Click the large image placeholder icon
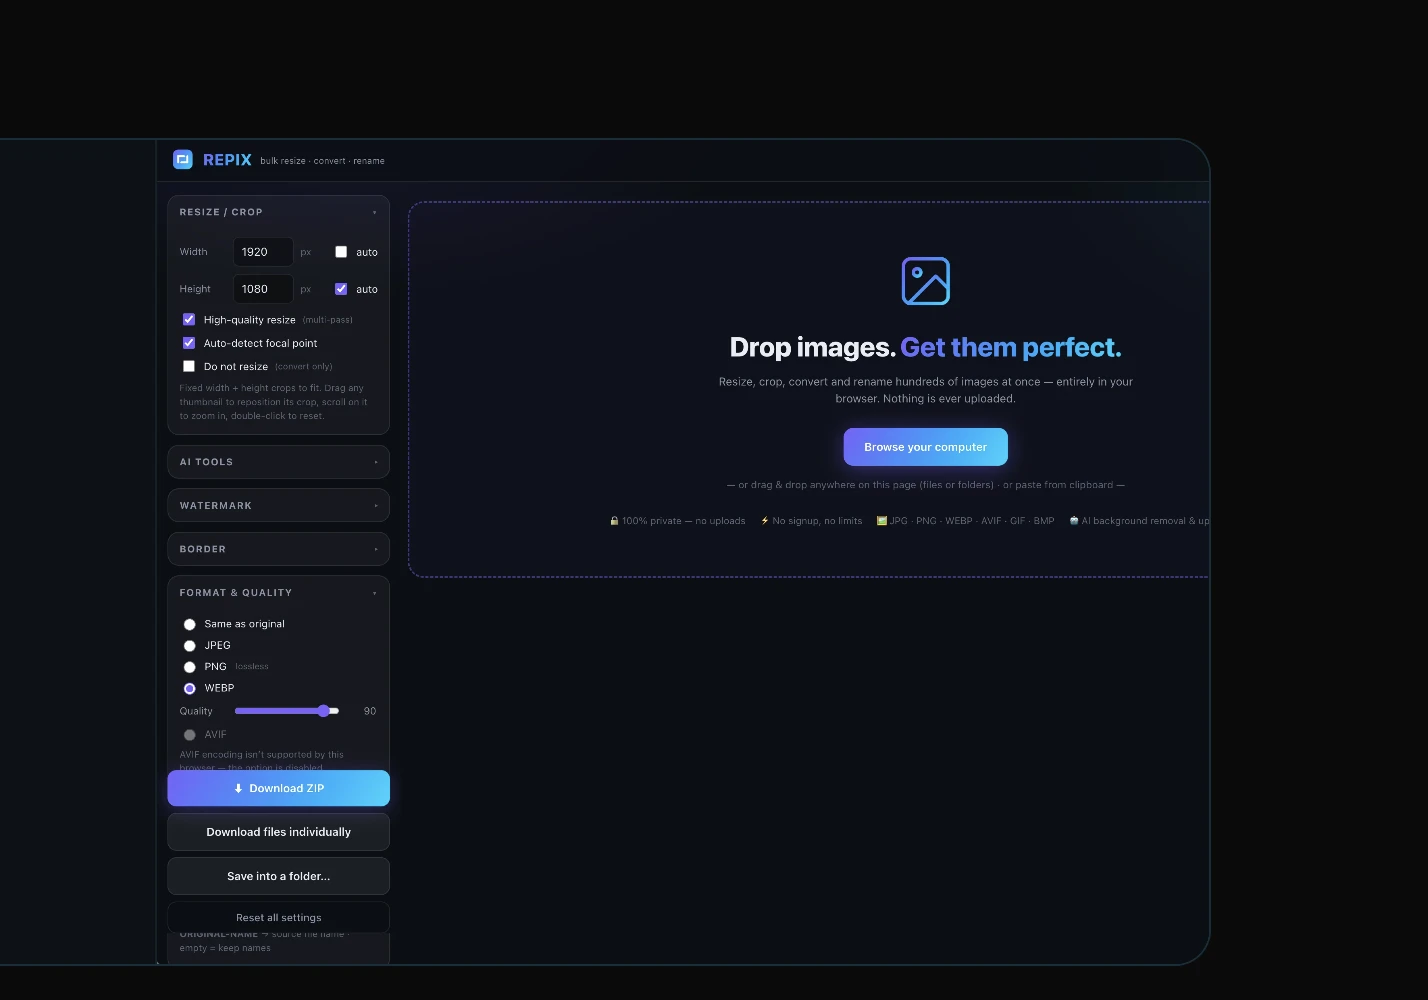The height and width of the screenshot is (1000, 1428). coord(926,281)
